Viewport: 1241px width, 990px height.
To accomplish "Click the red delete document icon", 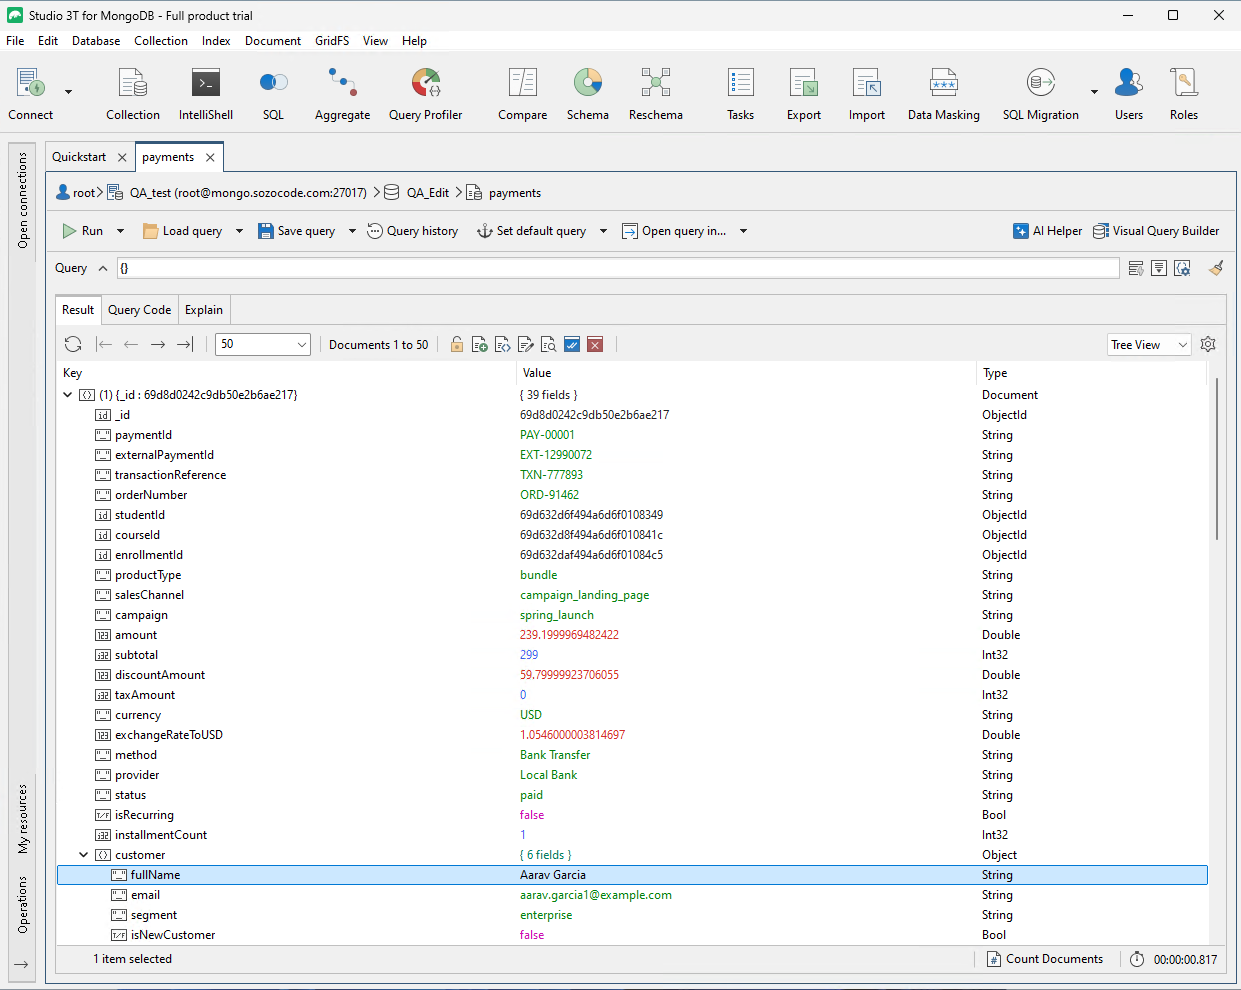I will [x=595, y=344].
